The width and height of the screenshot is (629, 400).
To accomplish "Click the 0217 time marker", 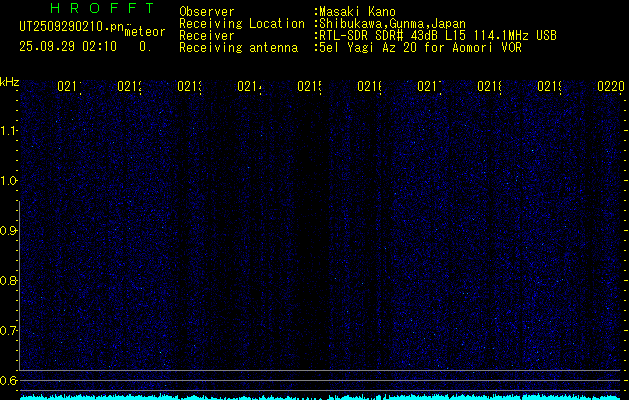I will click(429, 86).
